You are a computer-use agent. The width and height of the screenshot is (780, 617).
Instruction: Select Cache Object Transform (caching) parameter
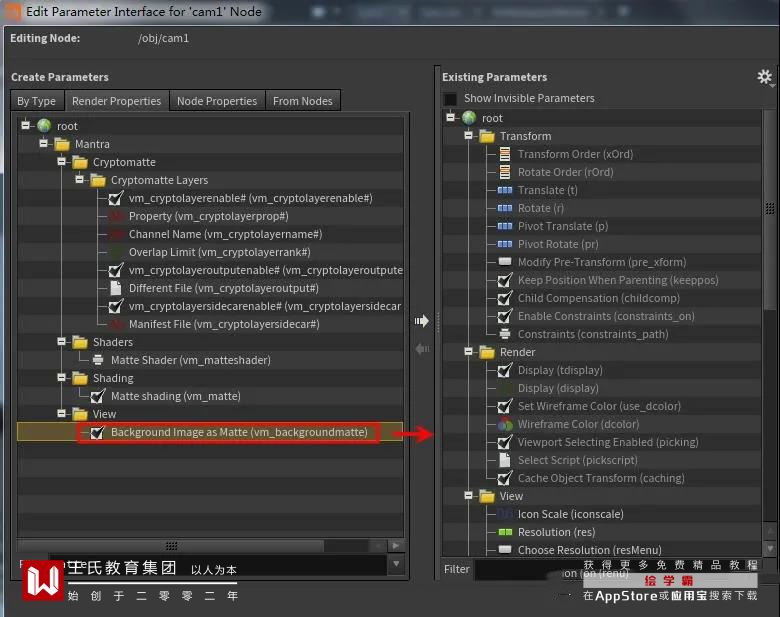[601, 478]
